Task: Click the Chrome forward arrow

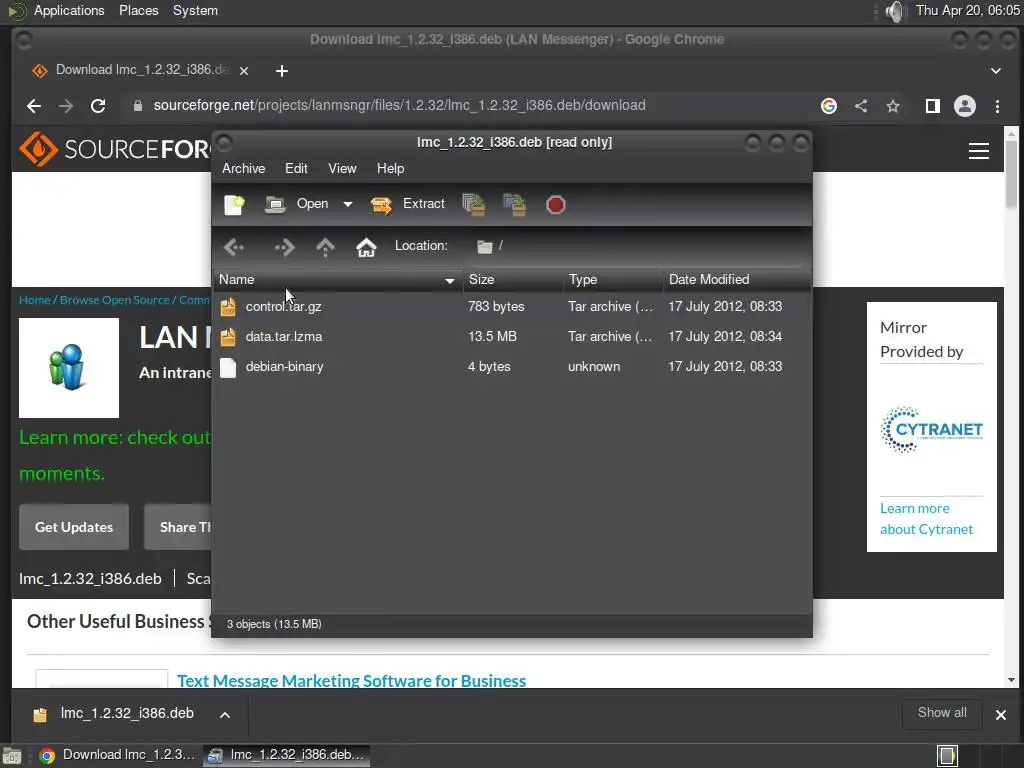Action: [66, 106]
